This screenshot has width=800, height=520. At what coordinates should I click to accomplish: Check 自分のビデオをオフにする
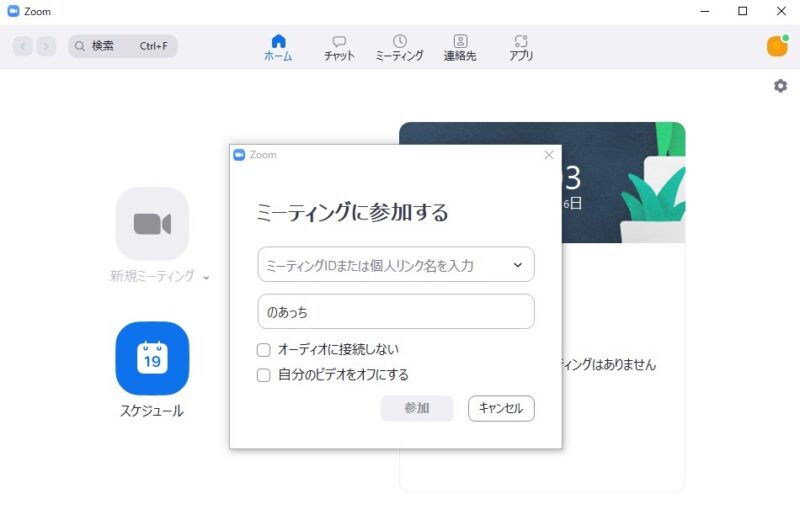[x=263, y=375]
